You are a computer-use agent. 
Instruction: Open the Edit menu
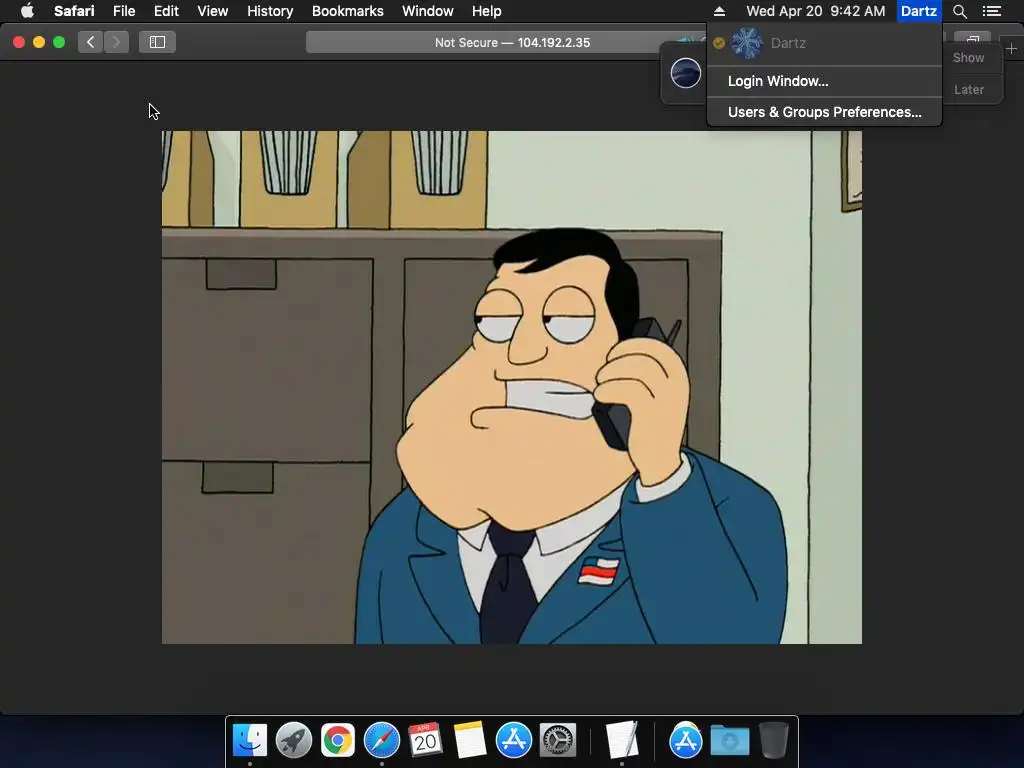166,11
